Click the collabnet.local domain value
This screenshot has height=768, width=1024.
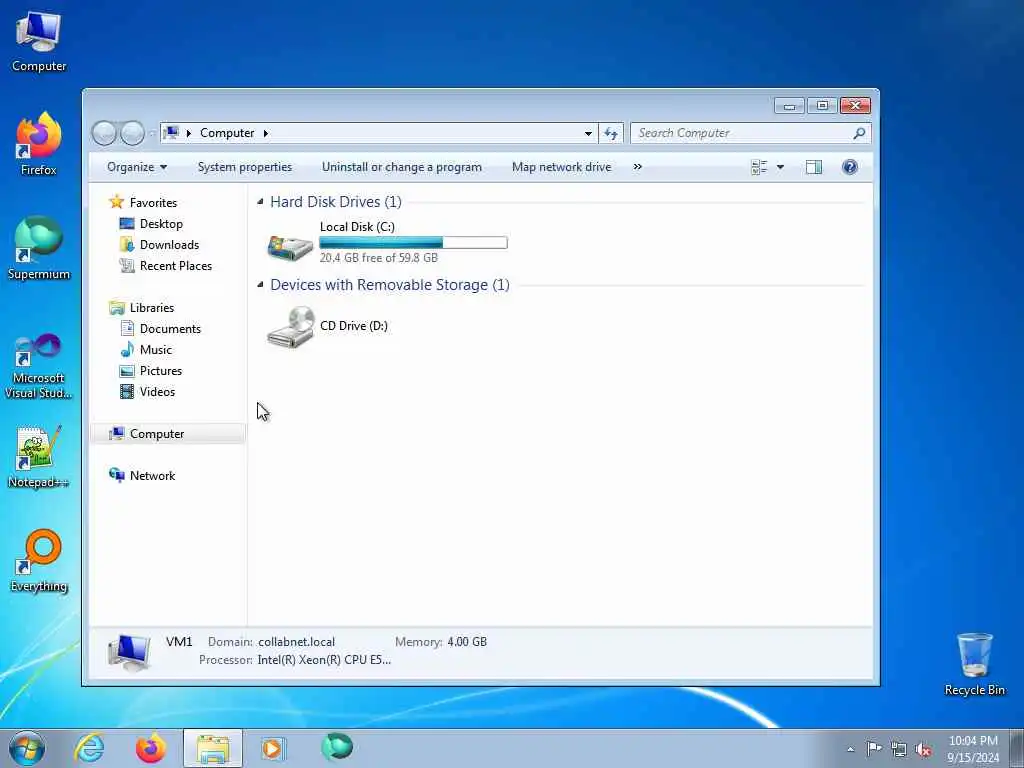[296, 642]
